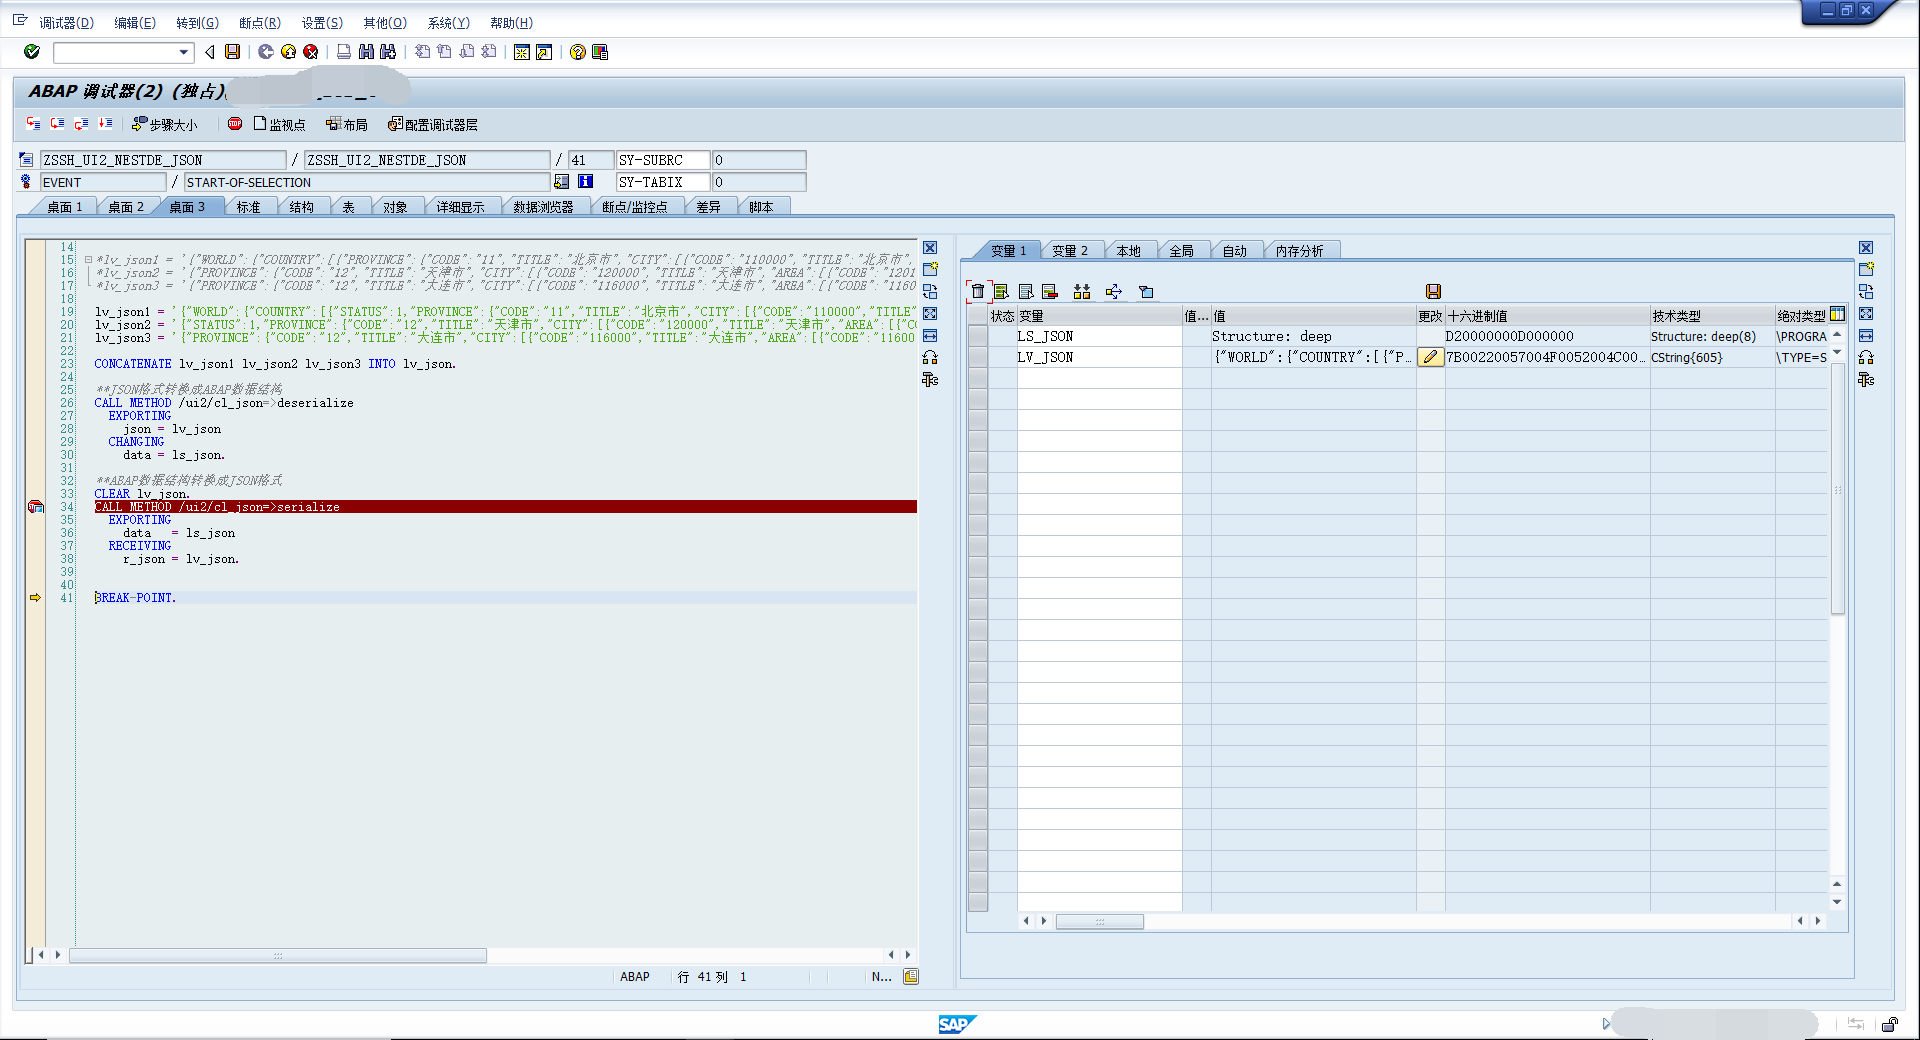Click the full-screen icon beside variables panel
This screenshot has height=1040, width=1920.
point(1866,314)
